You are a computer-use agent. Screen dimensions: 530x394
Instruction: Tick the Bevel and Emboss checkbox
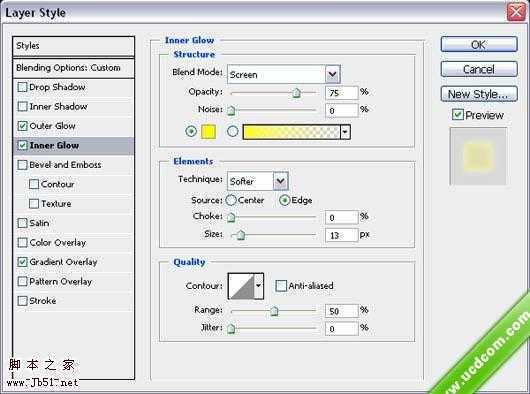pos(22,165)
